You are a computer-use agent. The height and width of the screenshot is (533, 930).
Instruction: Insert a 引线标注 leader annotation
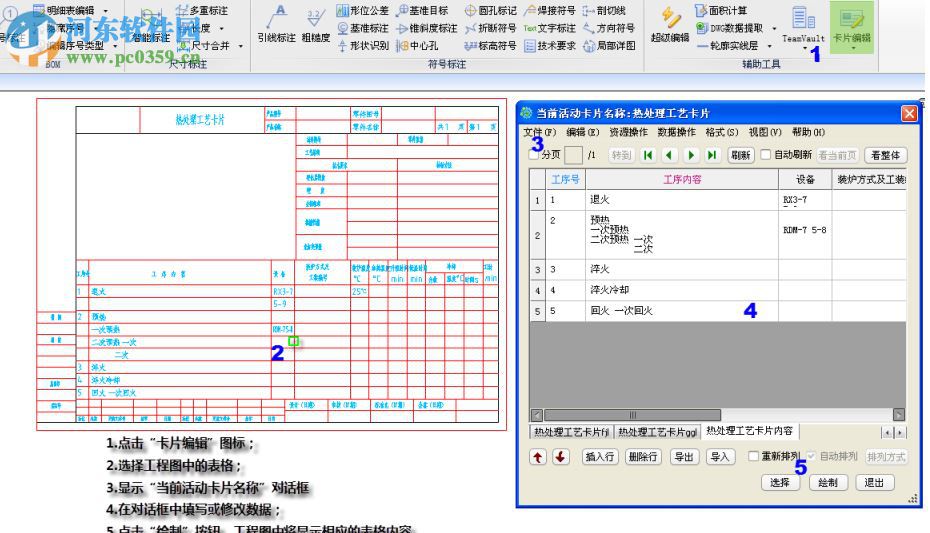click(276, 25)
